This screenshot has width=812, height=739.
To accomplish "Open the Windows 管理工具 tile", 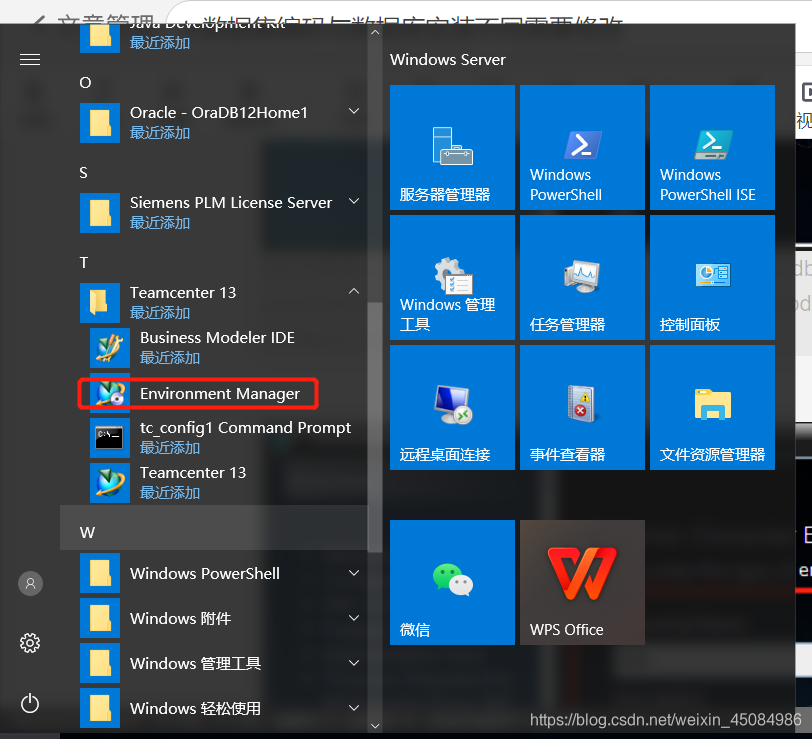I will [452, 277].
